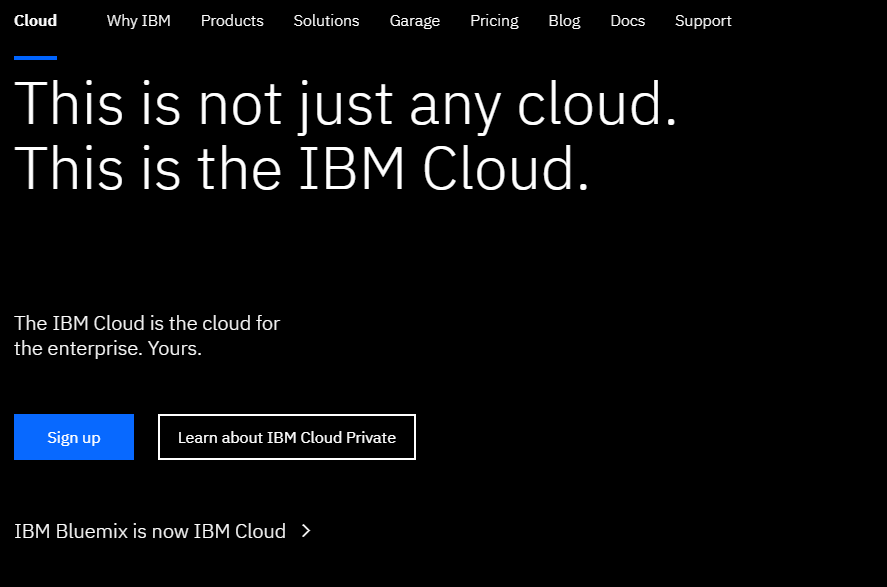The height and width of the screenshot is (587, 887).
Task: Click the blue Sign up button
Action: click(74, 437)
